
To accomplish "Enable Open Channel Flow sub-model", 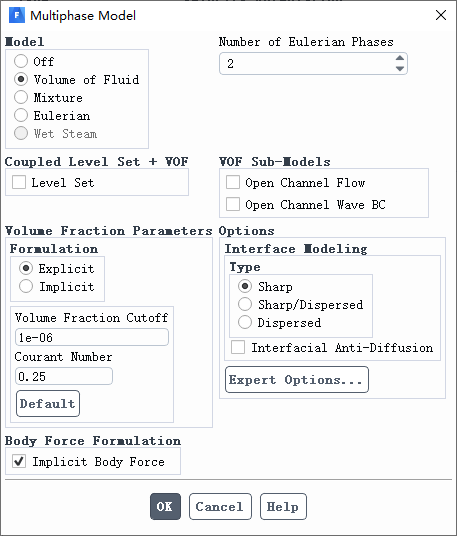I will point(233,182).
